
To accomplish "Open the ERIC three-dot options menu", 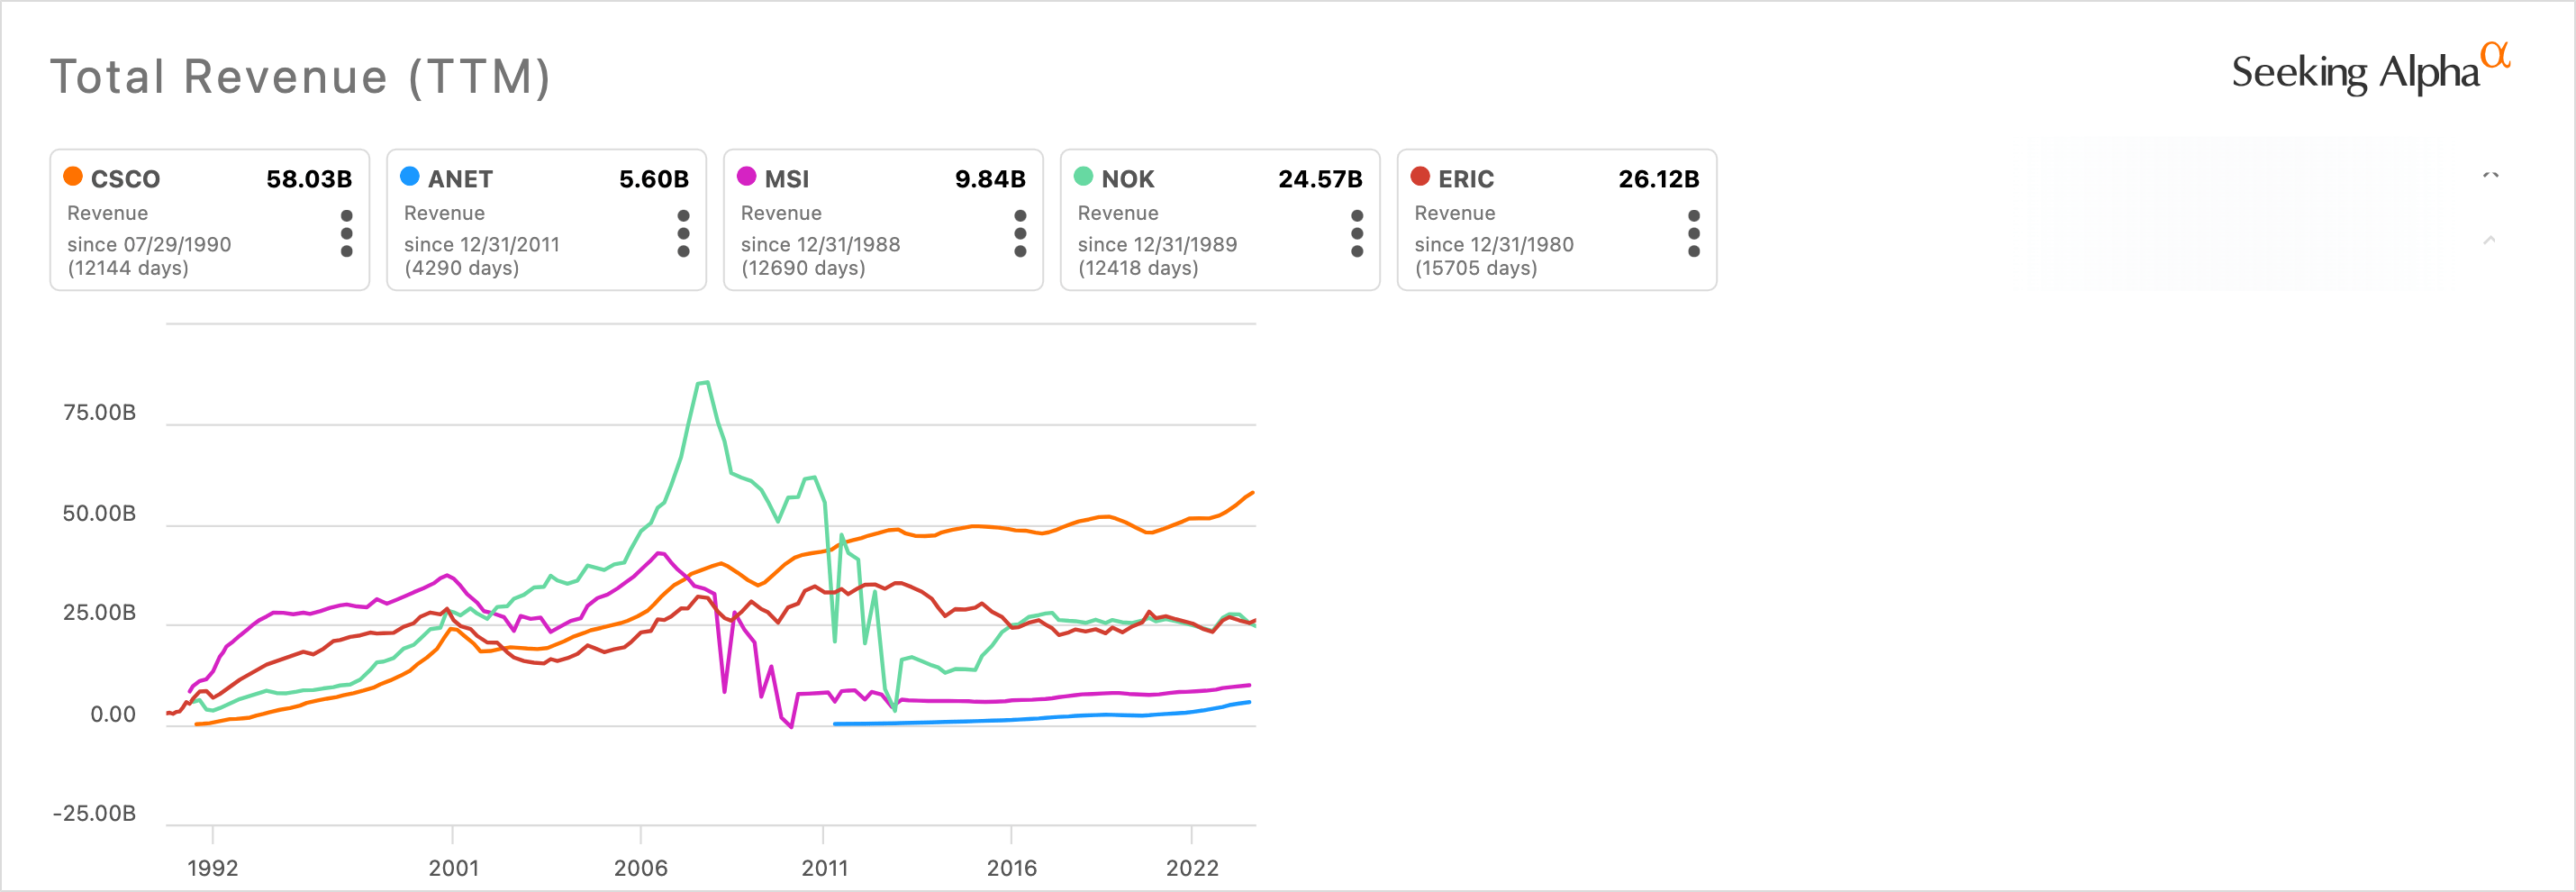I will tap(1693, 233).
